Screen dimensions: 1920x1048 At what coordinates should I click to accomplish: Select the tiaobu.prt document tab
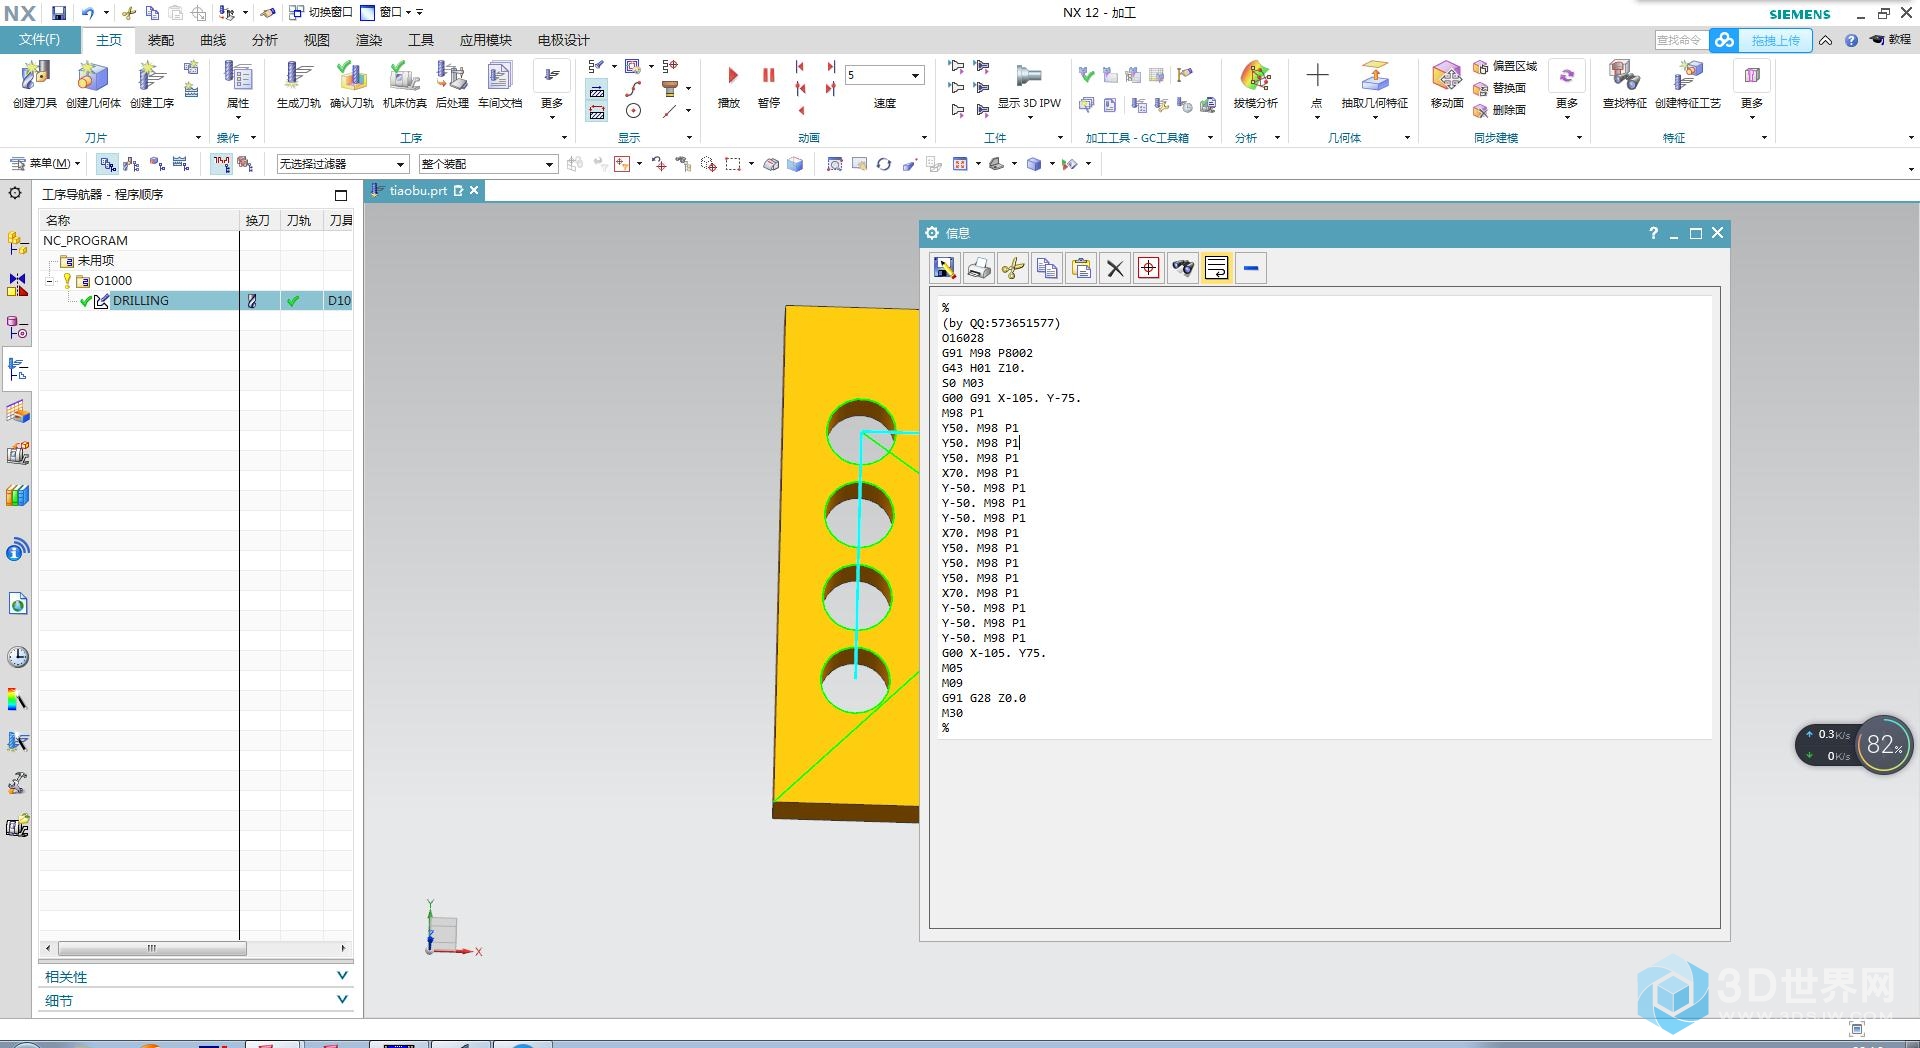[x=425, y=191]
